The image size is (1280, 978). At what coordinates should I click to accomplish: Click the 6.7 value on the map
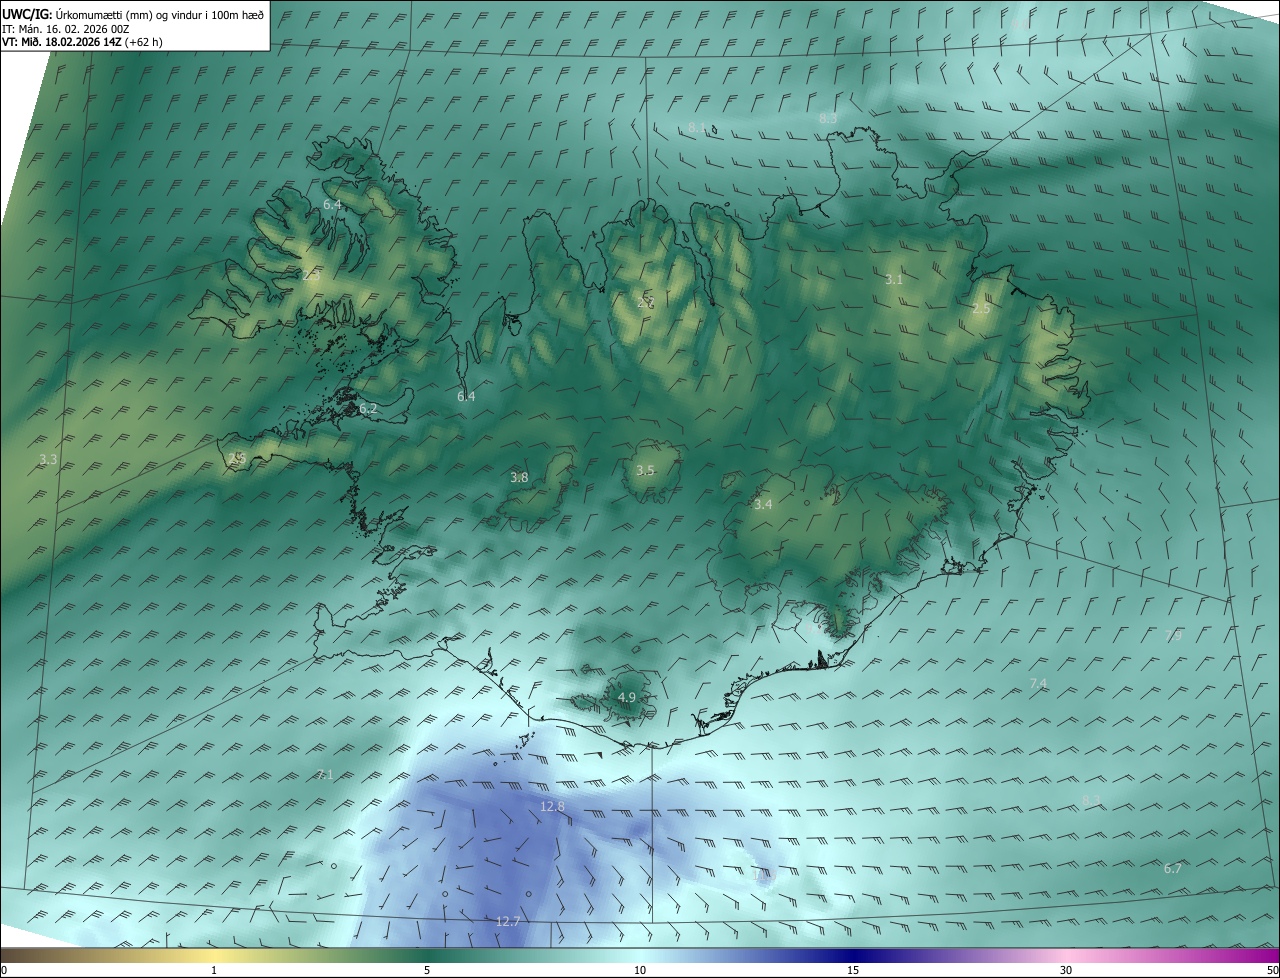[x=1173, y=869]
